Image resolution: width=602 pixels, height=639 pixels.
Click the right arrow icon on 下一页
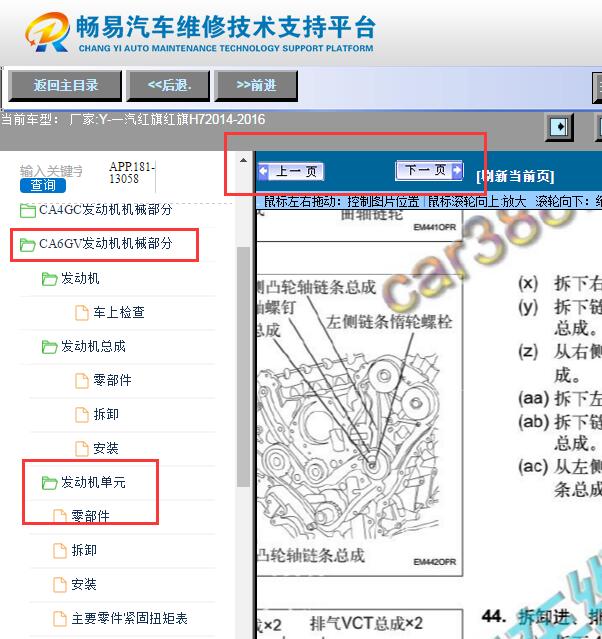tap(457, 169)
